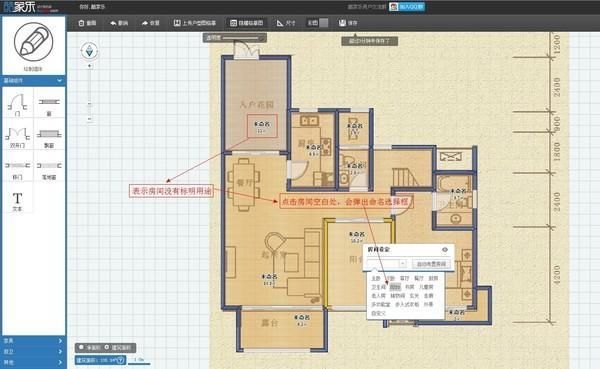Select the T text tool

click(x=18, y=201)
